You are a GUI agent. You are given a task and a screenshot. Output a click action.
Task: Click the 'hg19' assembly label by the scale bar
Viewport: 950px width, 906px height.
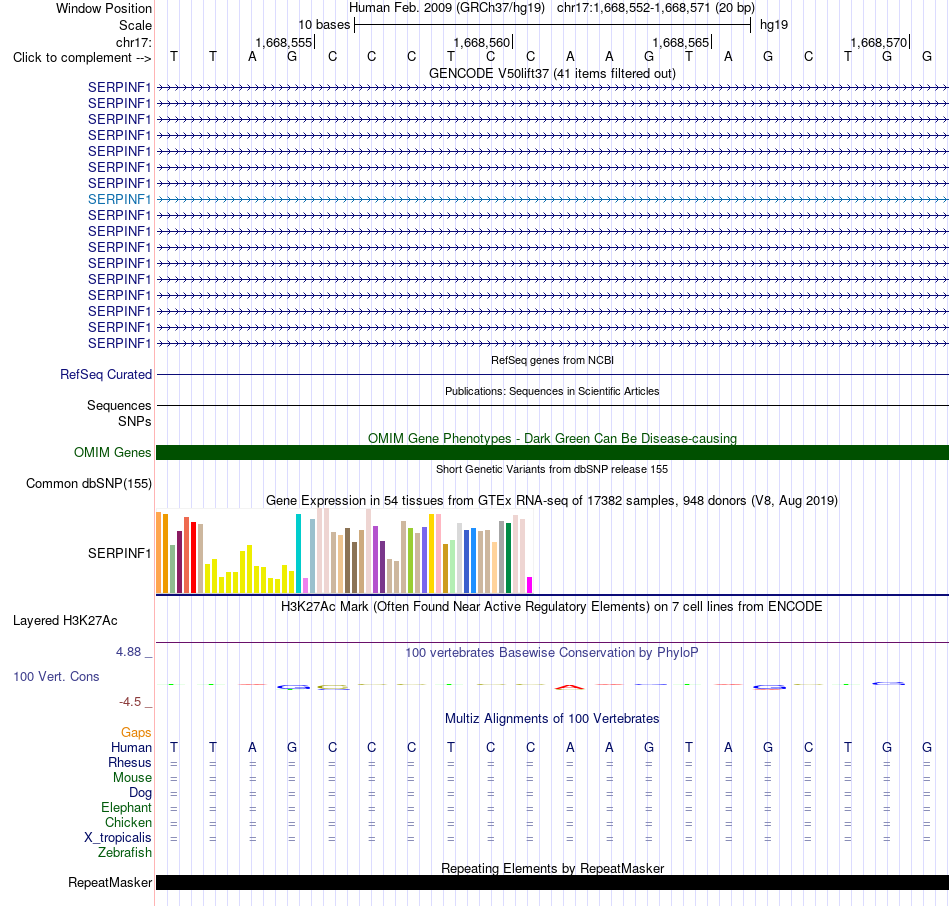(x=774, y=25)
